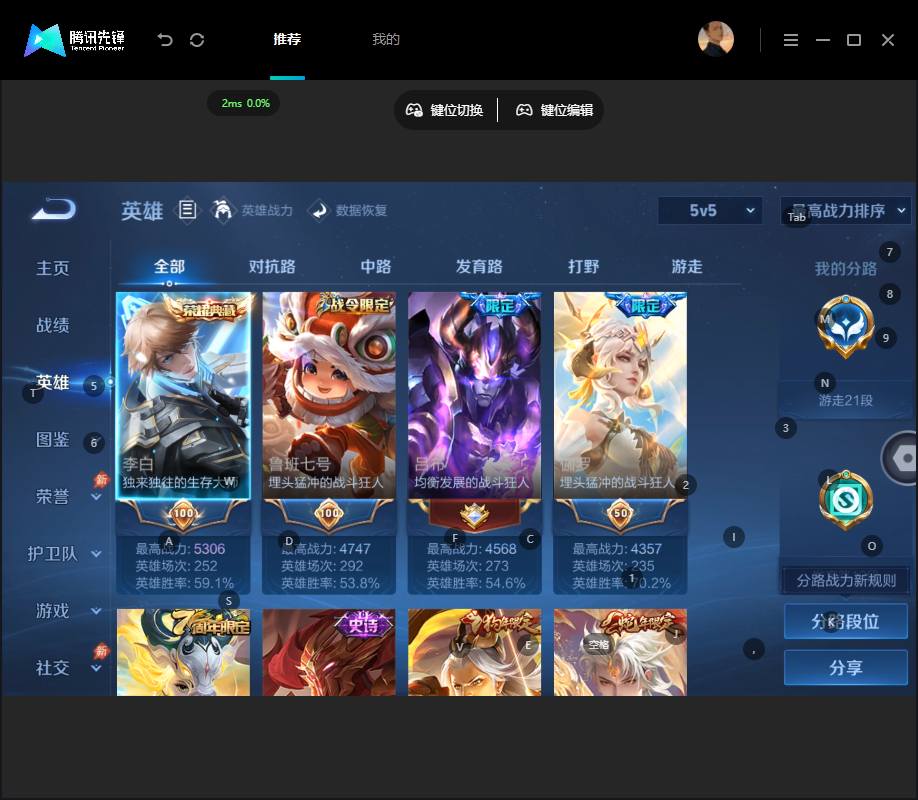Click the in-game back arrow

54,210
